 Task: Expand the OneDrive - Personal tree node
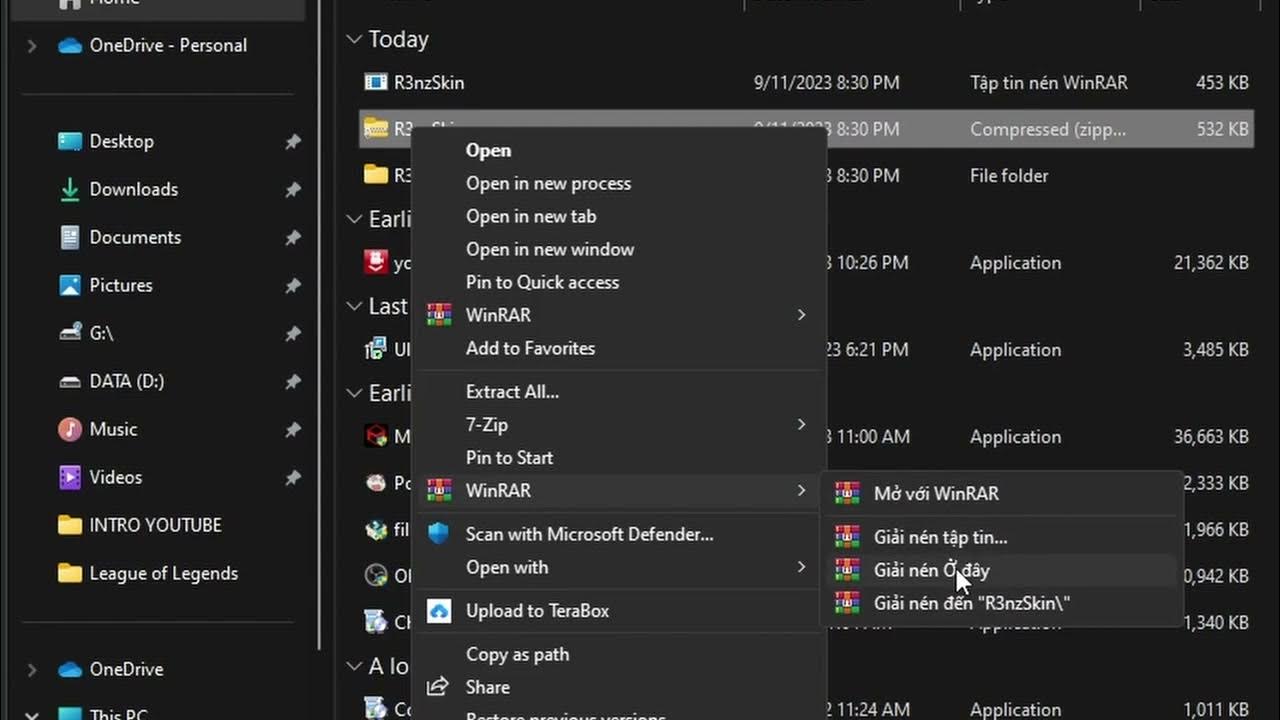click(32, 45)
